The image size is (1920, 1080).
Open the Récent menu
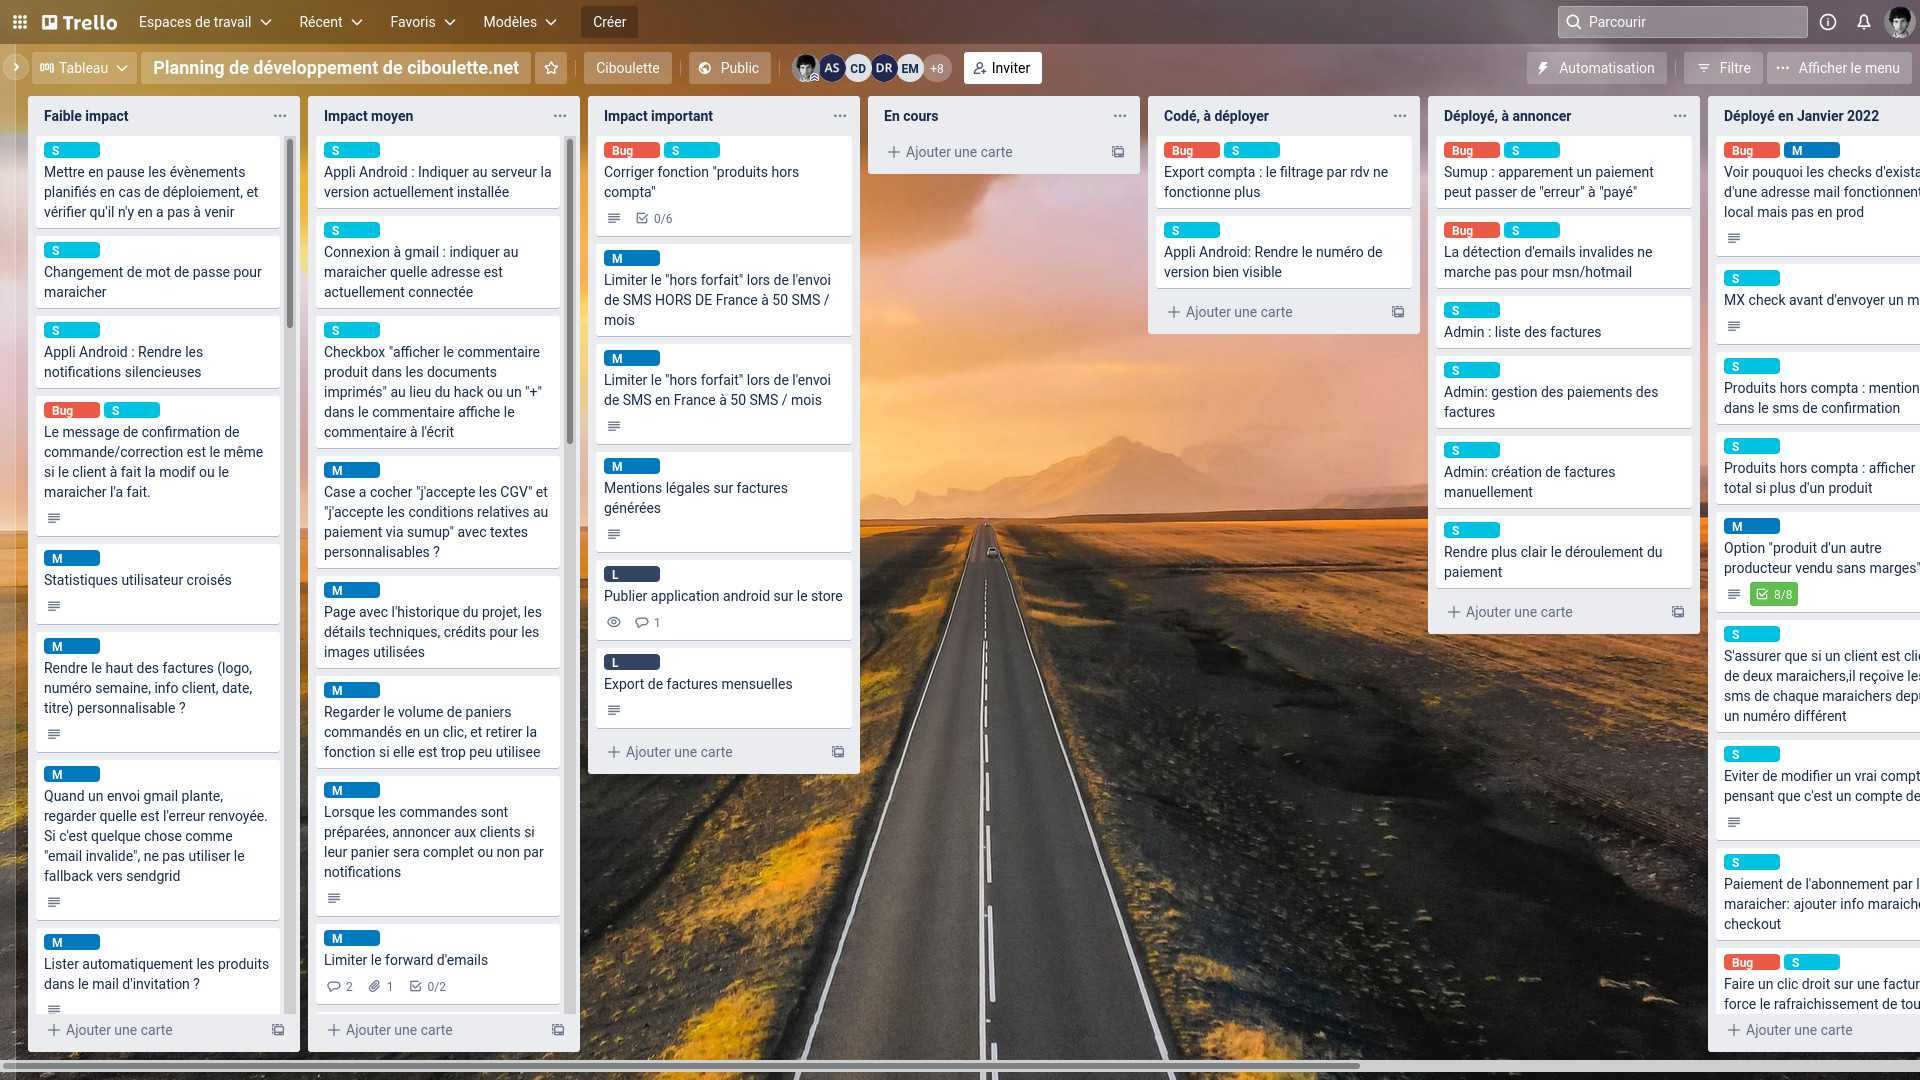tap(331, 22)
